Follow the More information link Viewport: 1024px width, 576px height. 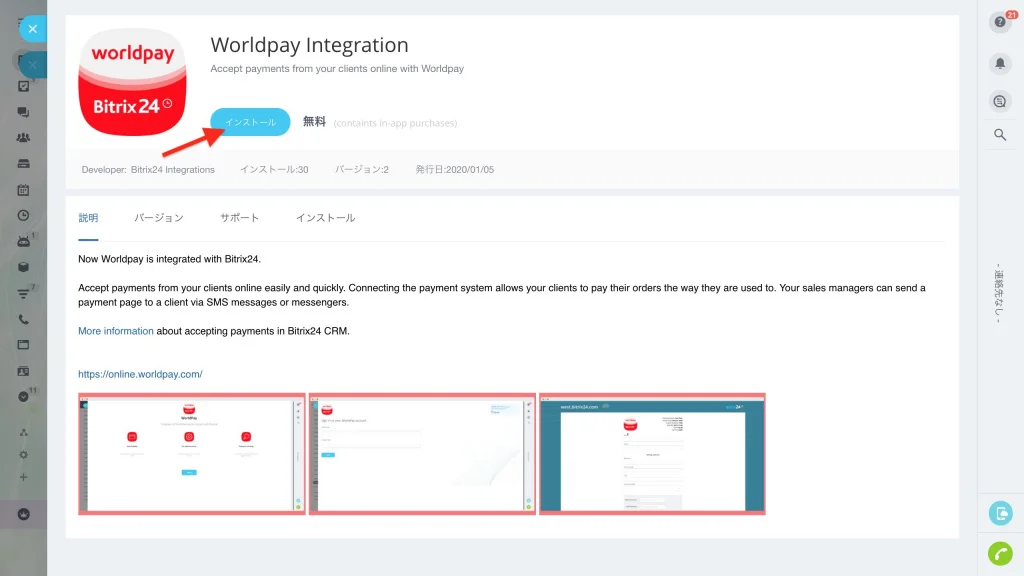pos(116,331)
